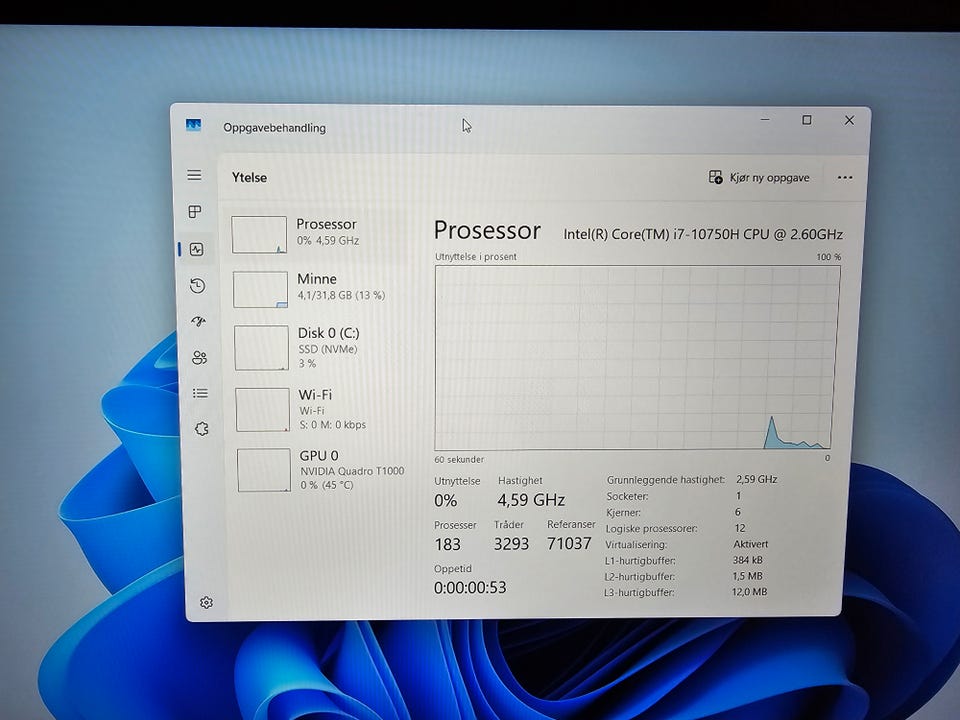Open the Details list icon

click(200, 393)
